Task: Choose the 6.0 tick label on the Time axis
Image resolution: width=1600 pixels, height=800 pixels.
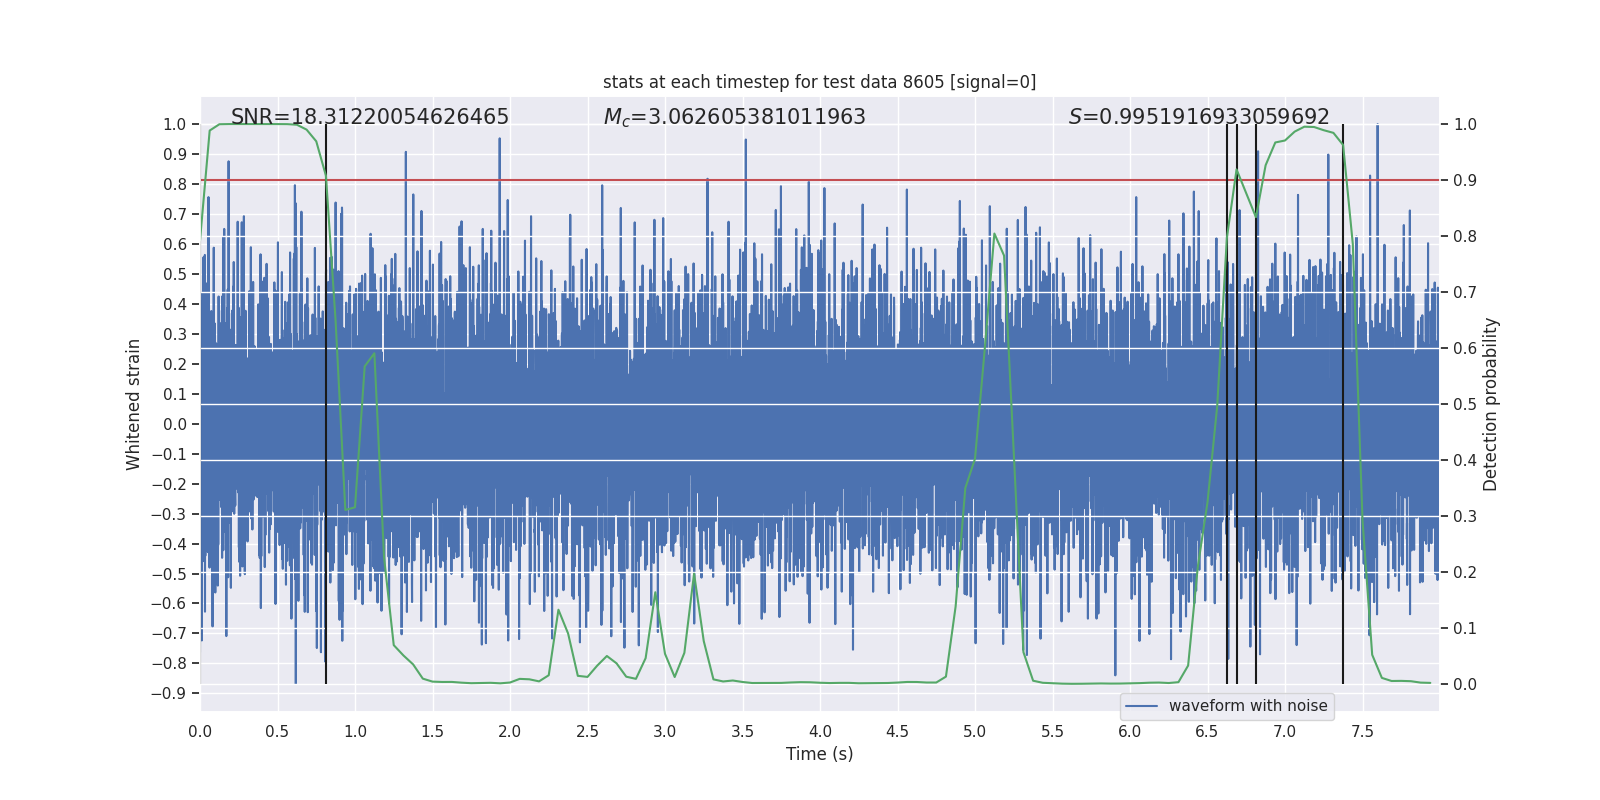Action: coord(1130,731)
